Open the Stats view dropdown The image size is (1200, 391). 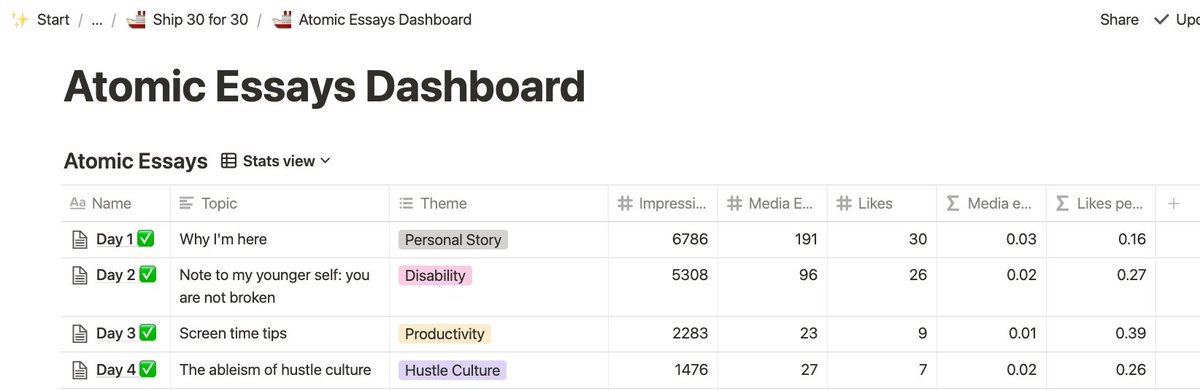click(x=276, y=161)
